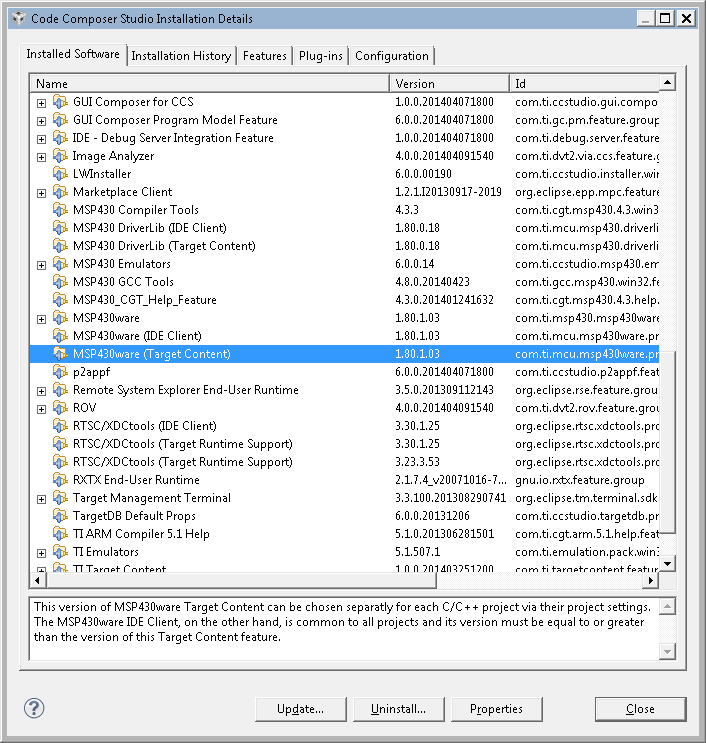Expand the Image Analyzer node
This screenshot has width=706, height=743.
42,157
